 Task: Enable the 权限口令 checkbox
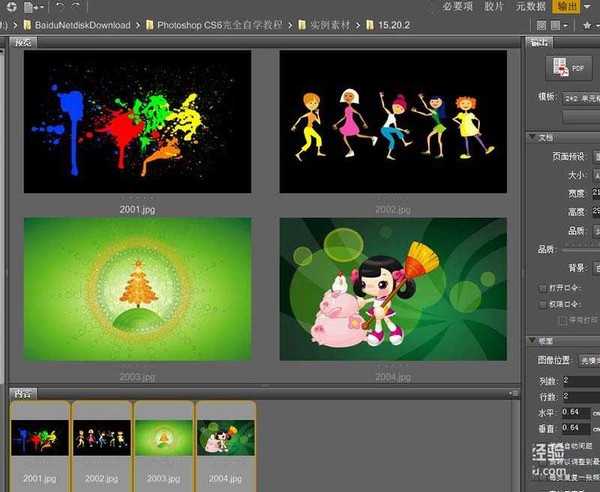[x=541, y=303]
